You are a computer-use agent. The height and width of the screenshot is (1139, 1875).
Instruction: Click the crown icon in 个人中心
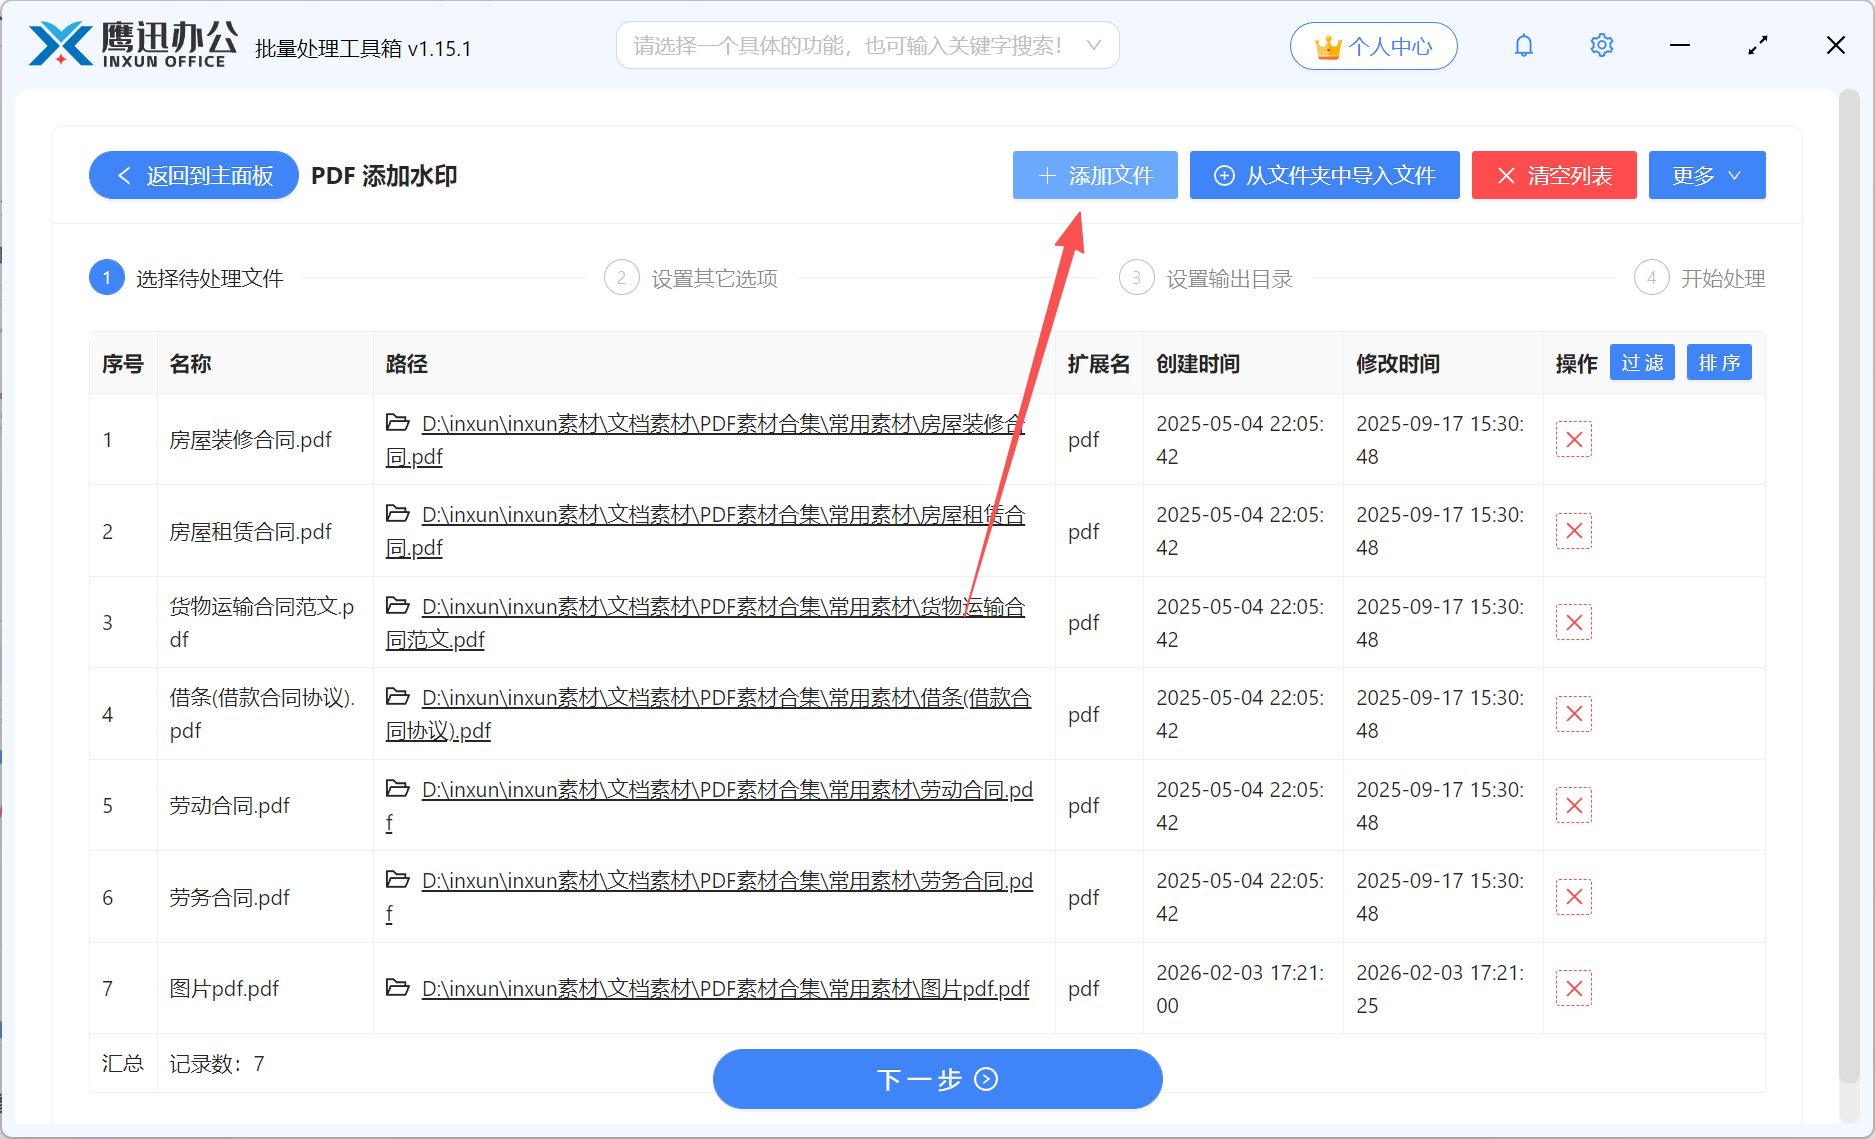[1327, 46]
